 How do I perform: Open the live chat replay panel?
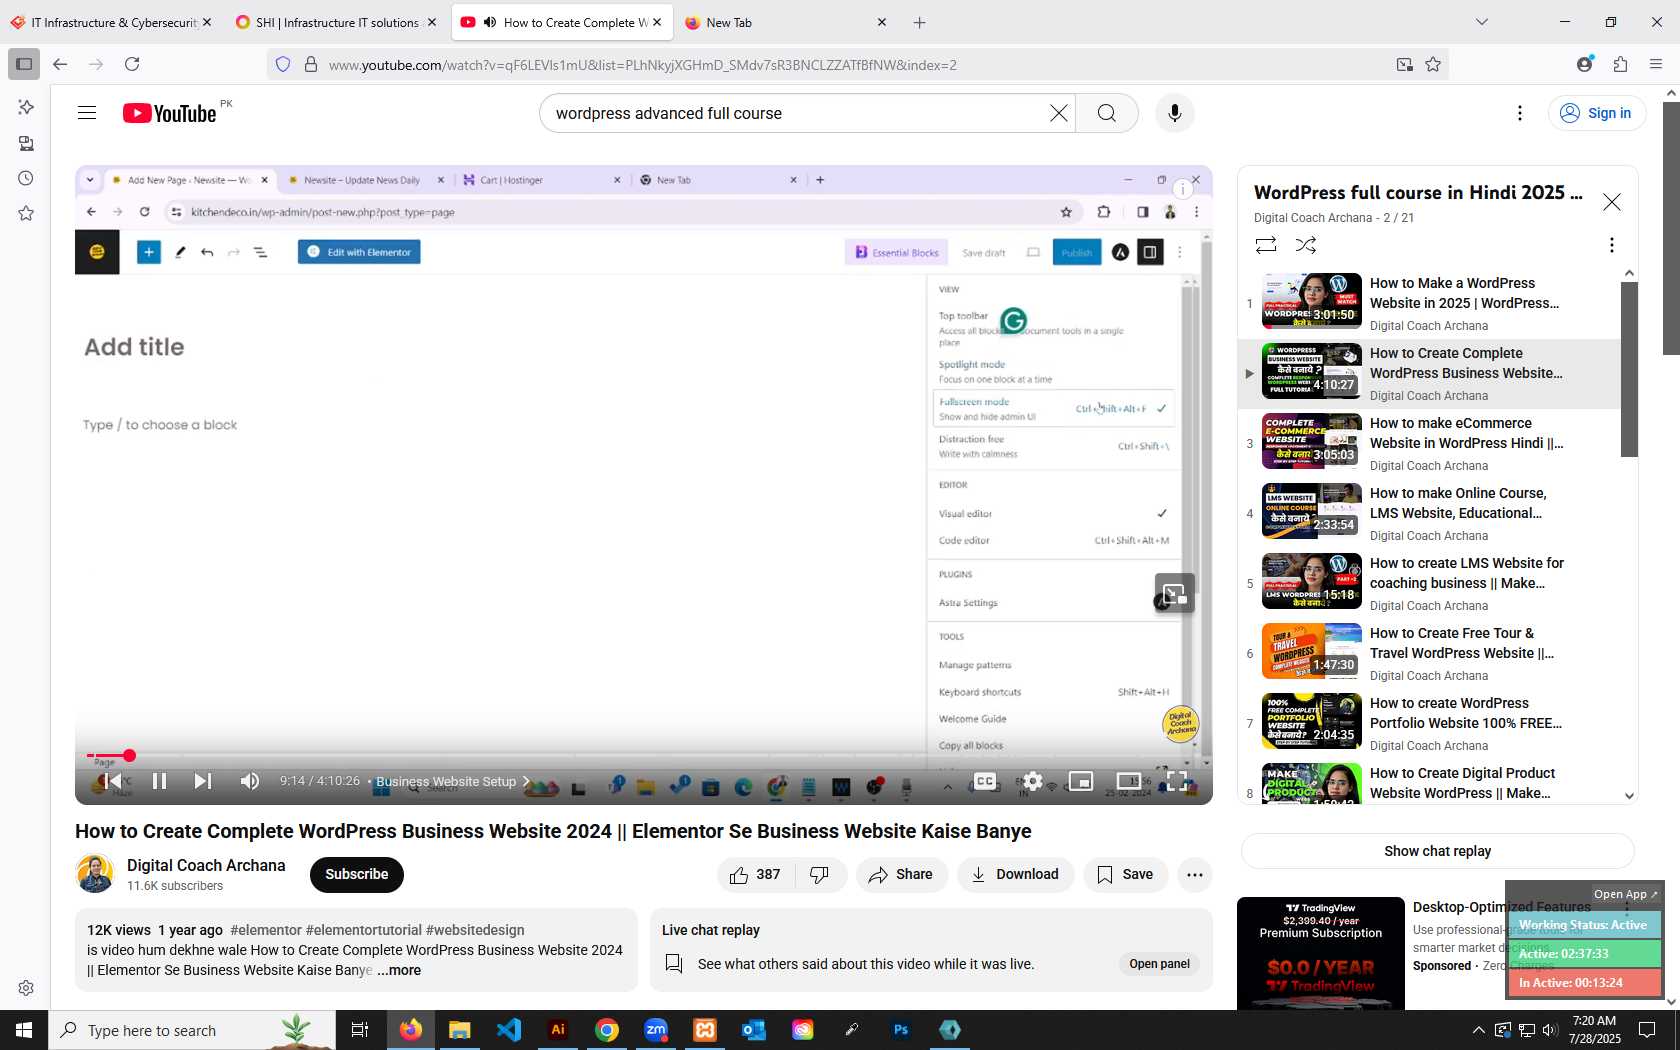point(1159,964)
